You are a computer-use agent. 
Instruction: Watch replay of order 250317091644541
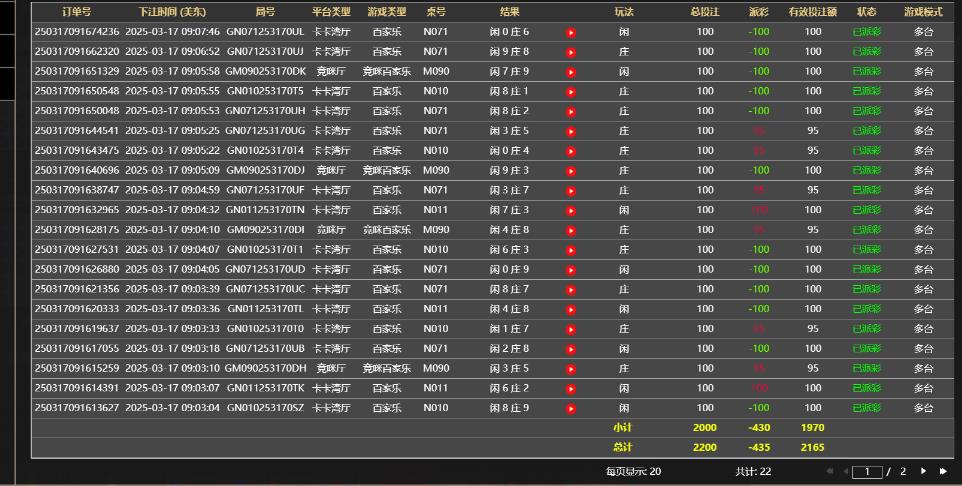pos(571,131)
